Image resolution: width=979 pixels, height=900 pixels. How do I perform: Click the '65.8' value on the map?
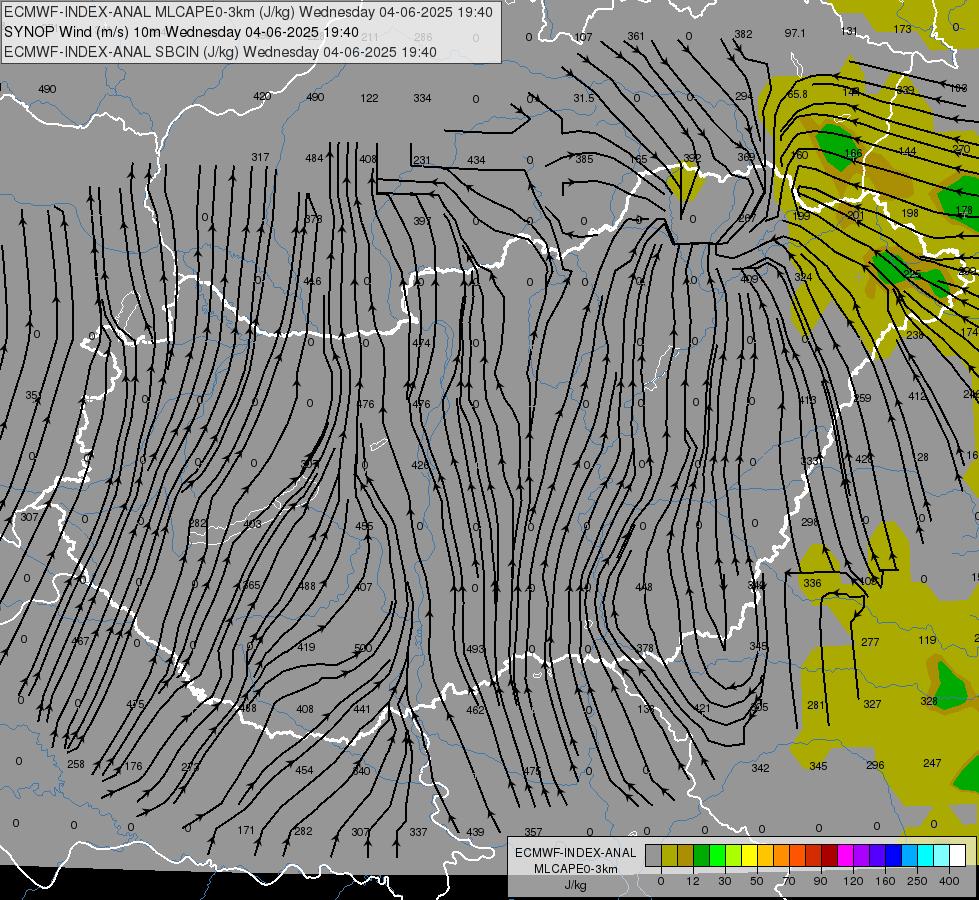(x=797, y=94)
